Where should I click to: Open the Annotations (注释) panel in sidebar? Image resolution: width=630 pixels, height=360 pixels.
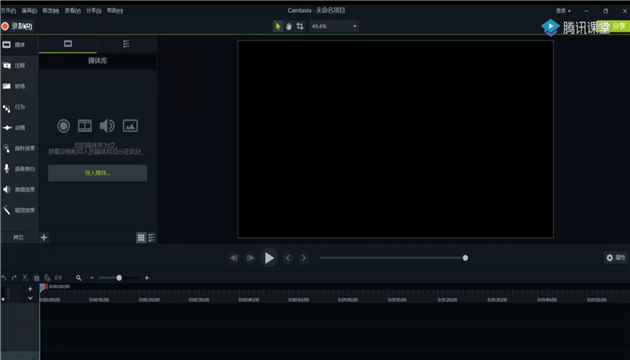[19, 65]
